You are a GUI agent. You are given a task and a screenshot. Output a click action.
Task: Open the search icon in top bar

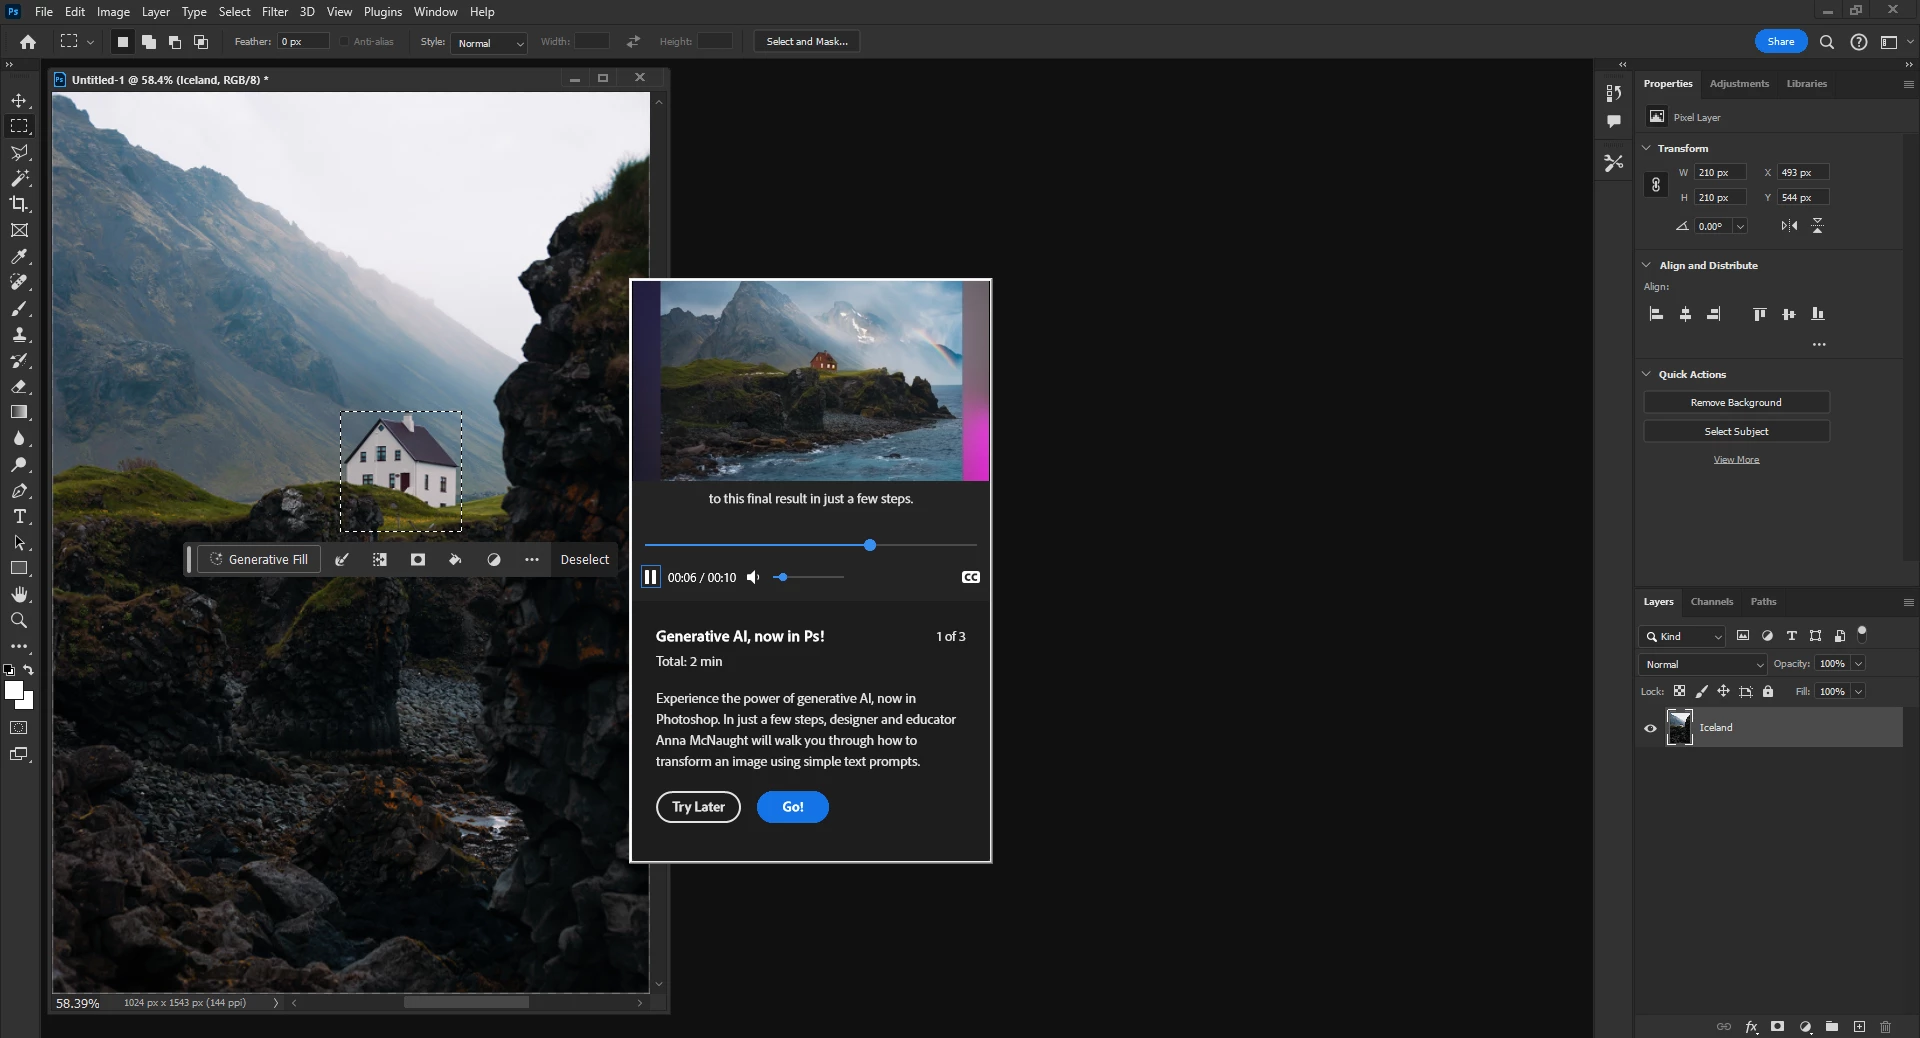1827,42
